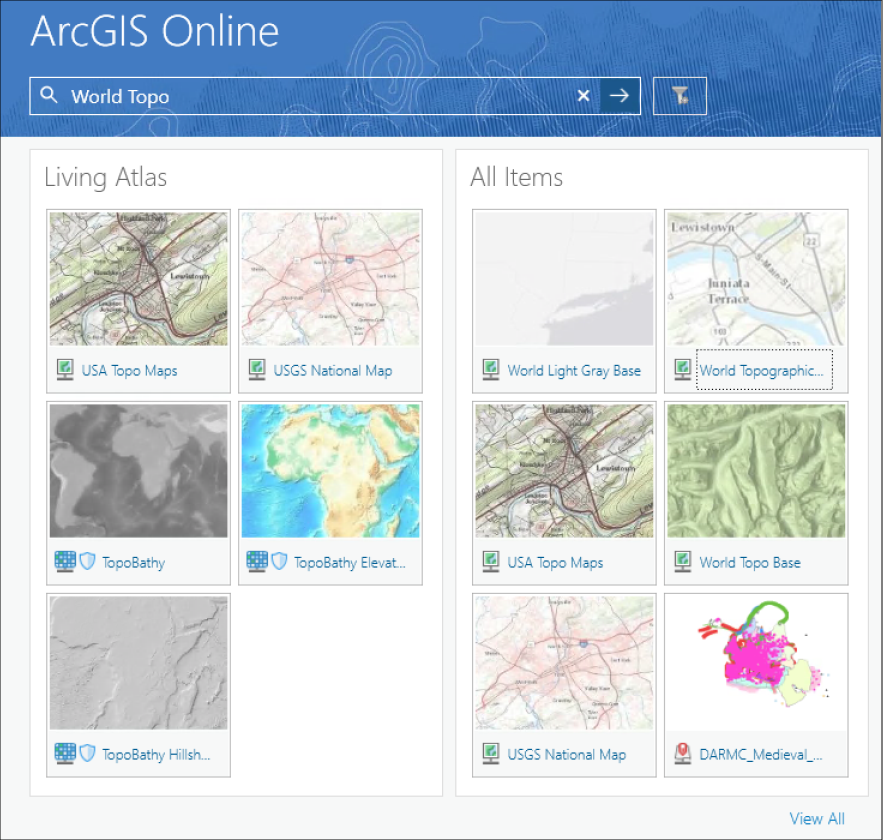
Task: Click inside the World Topo search field
Action: click(x=300, y=95)
